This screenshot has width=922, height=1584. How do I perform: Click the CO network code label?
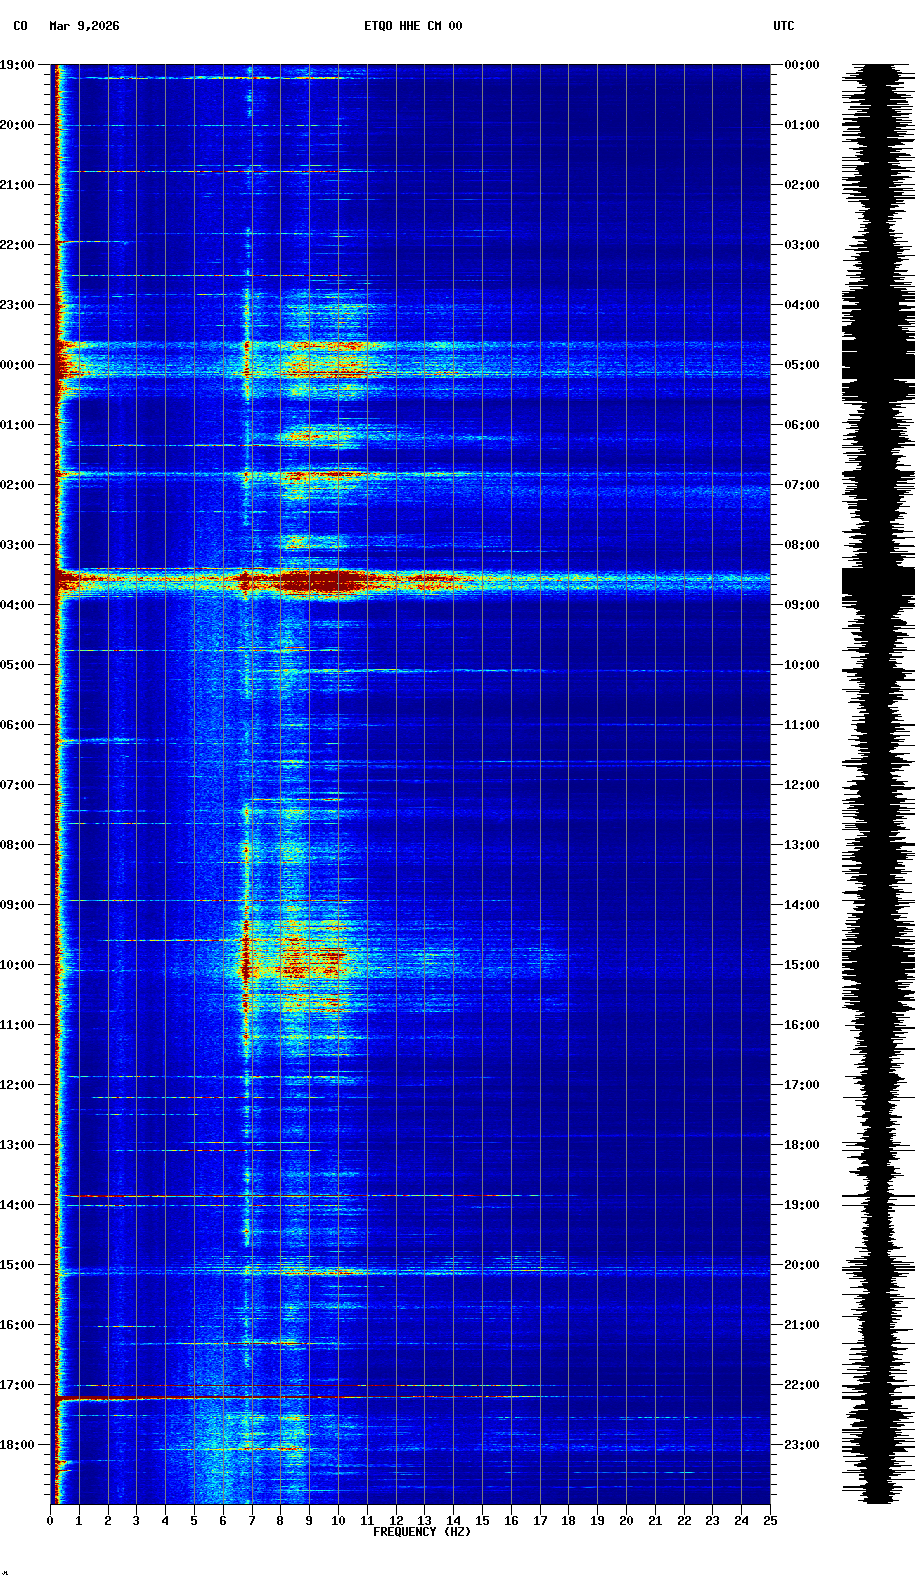[x=20, y=26]
